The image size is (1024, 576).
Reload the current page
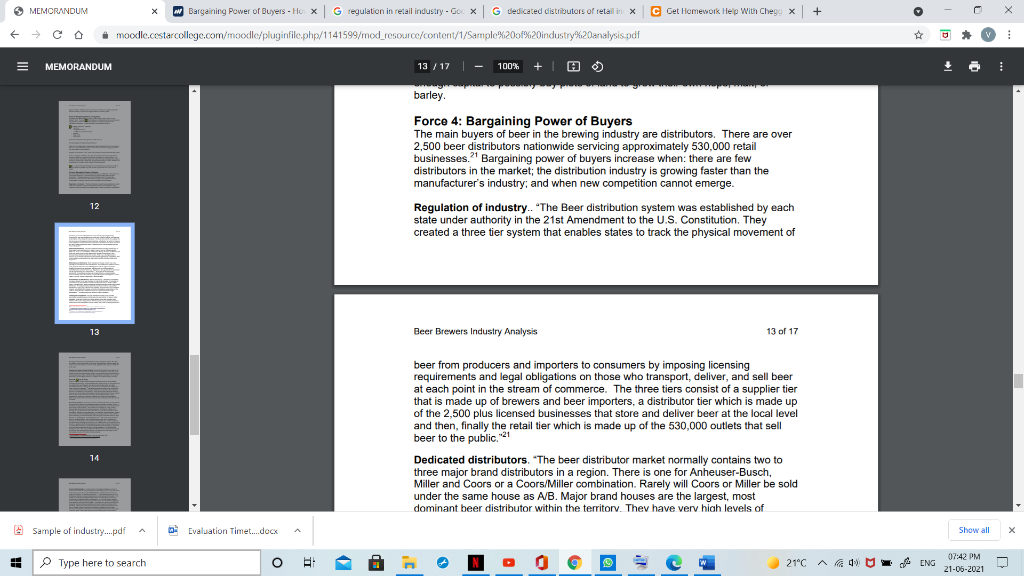tap(55, 32)
